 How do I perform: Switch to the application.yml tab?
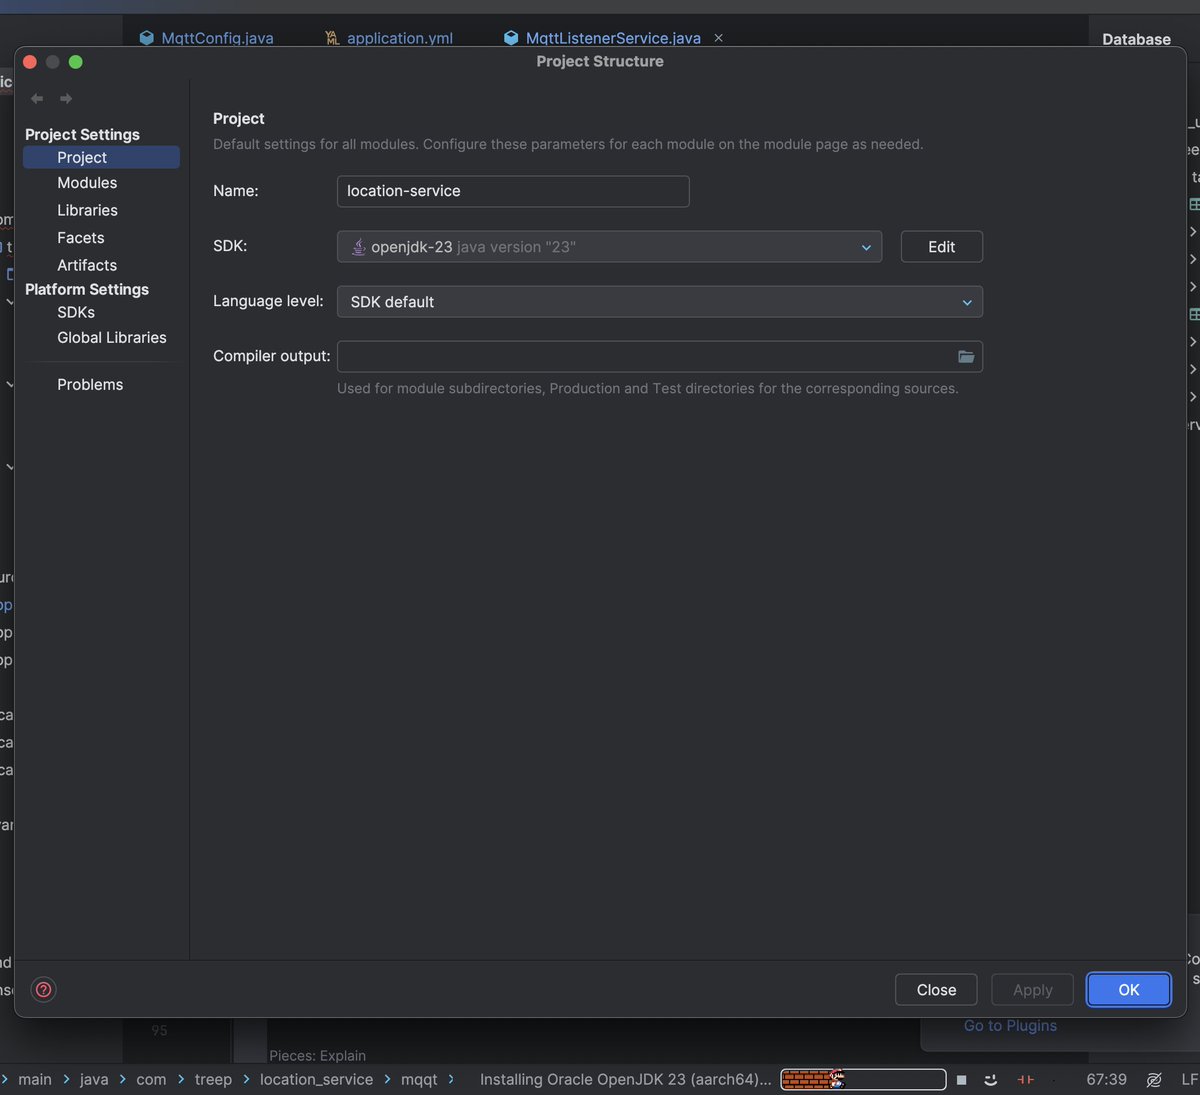pyautogui.click(x=399, y=38)
